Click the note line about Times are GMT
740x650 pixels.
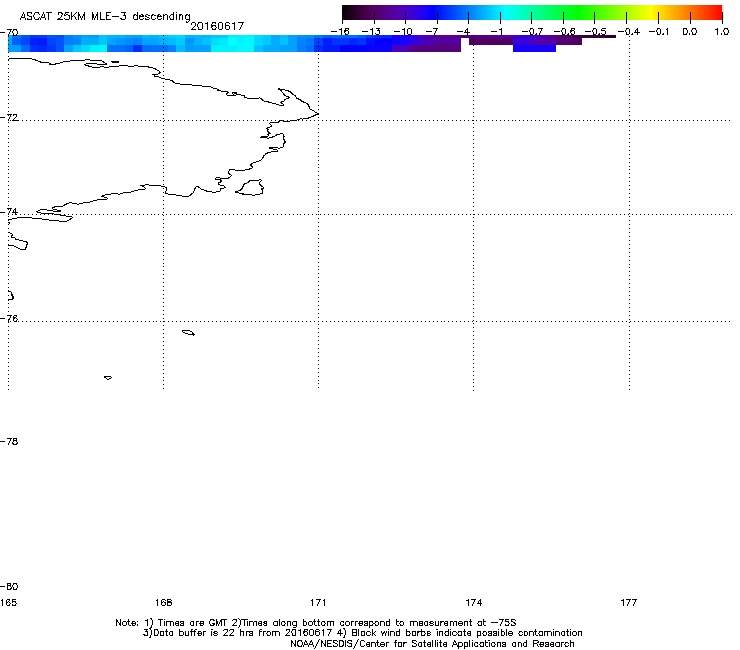tap(316, 623)
